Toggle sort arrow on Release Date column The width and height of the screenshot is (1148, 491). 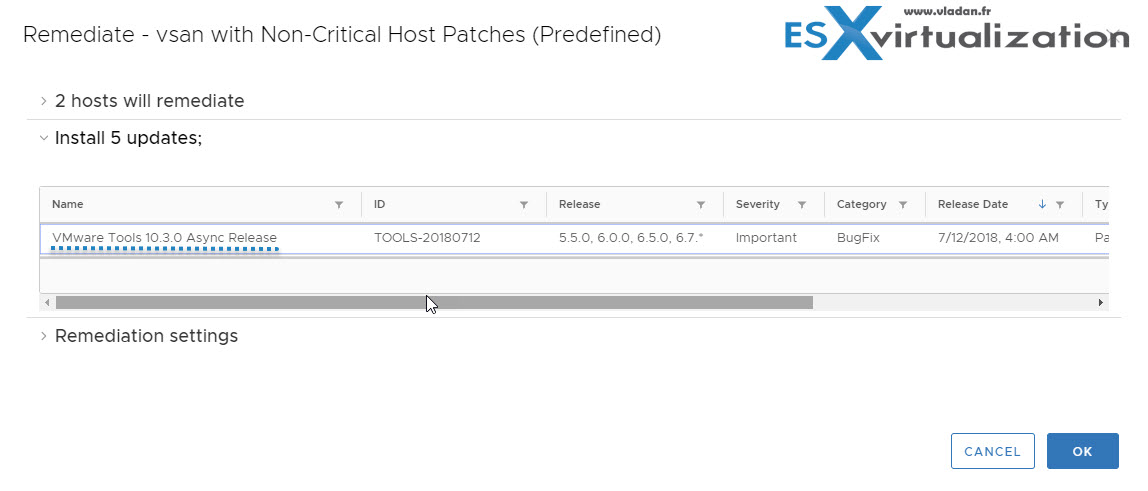(1043, 205)
